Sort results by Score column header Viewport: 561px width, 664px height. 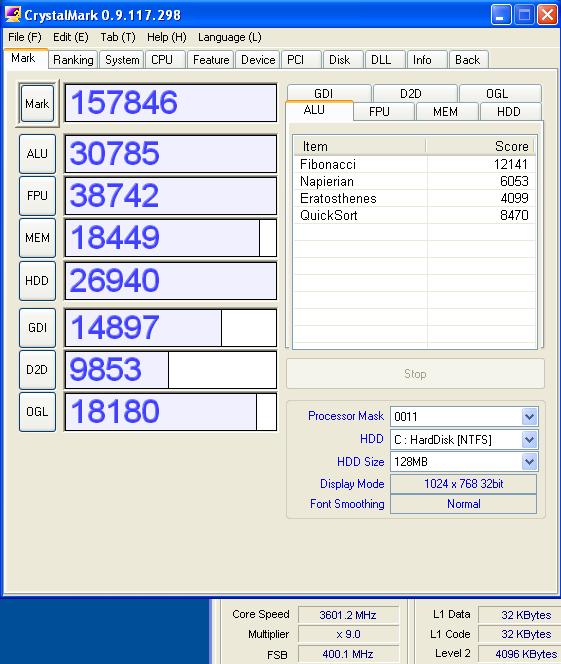480,147
